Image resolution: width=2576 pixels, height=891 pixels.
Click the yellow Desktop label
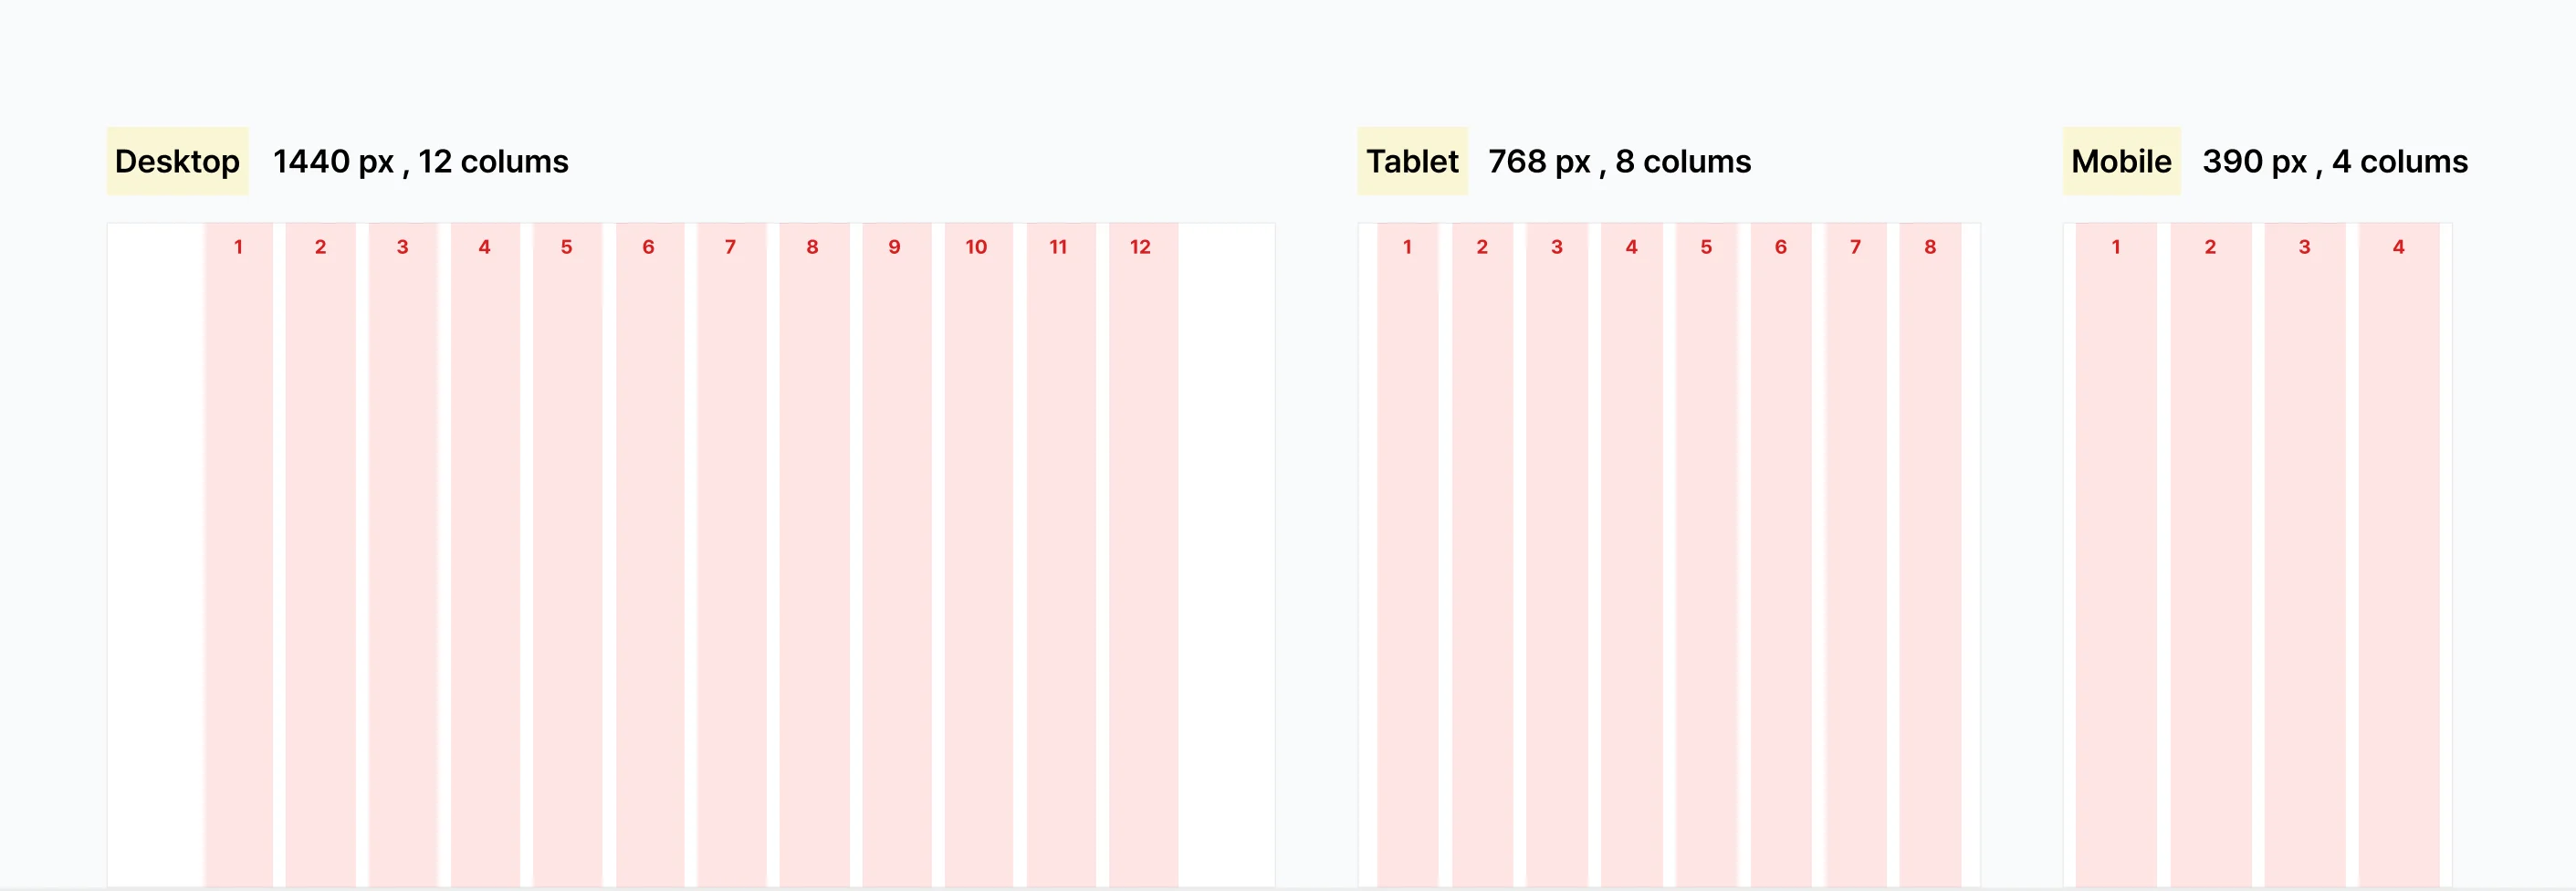177,161
